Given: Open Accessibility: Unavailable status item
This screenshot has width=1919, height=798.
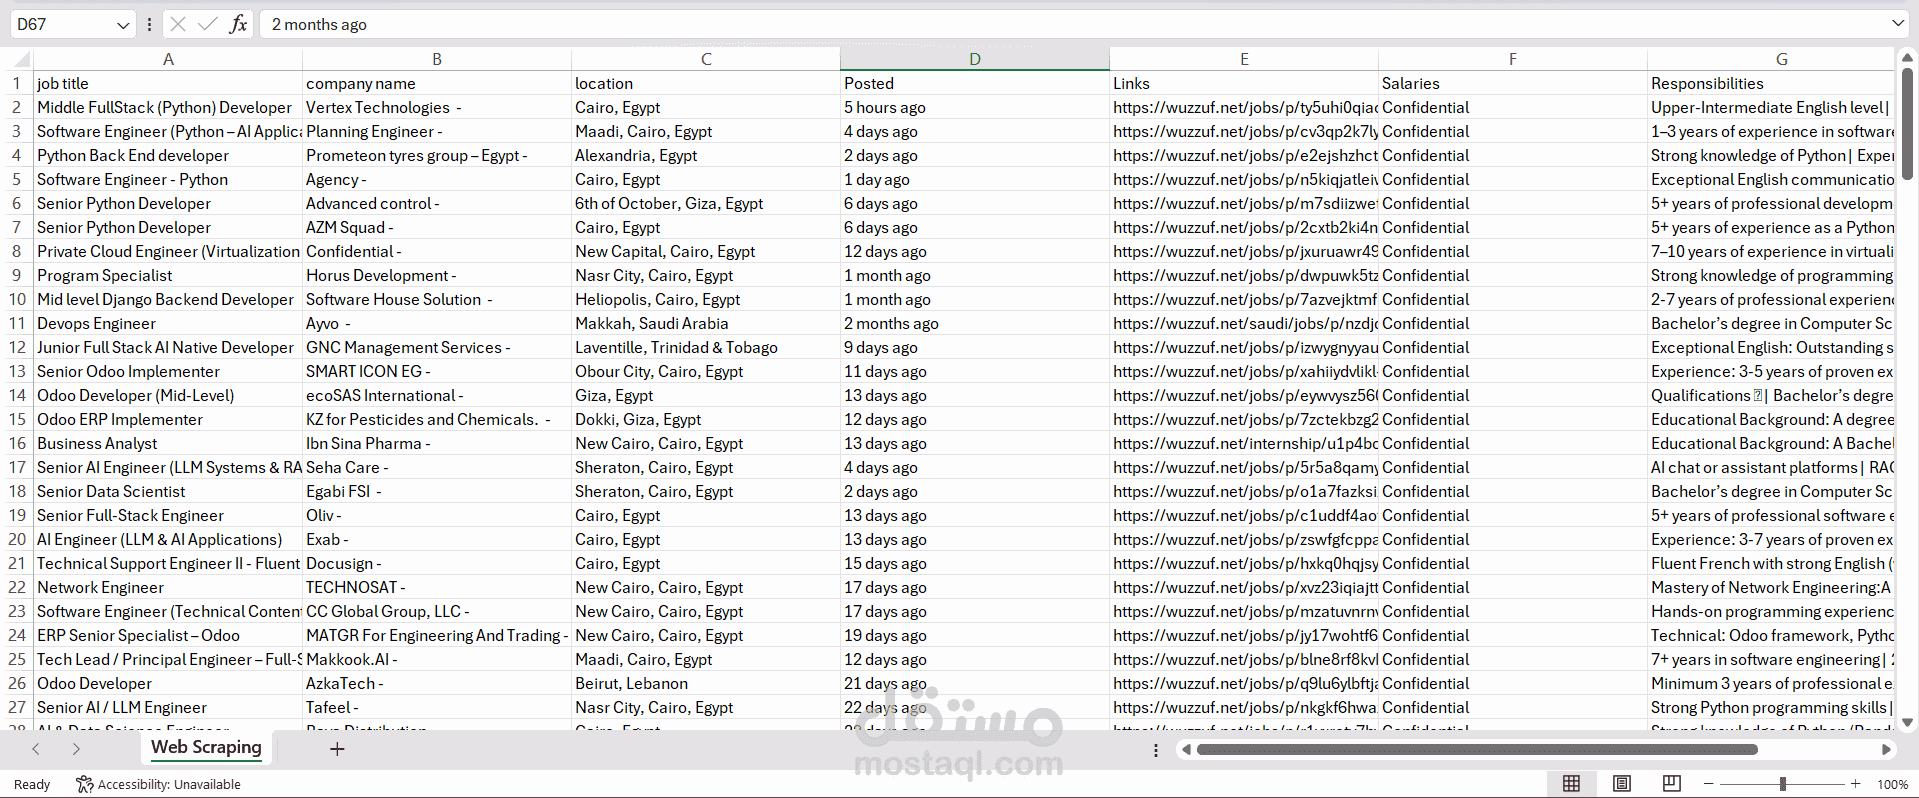Looking at the screenshot, I should click(159, 784).
